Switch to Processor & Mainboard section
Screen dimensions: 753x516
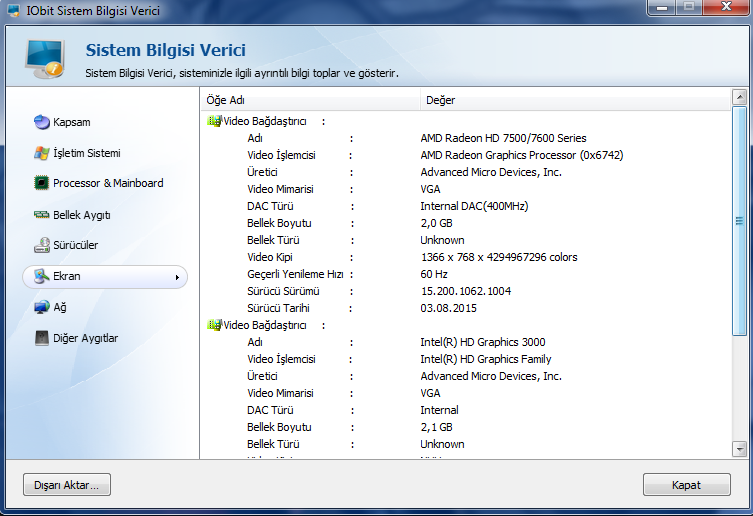point(108,183)
